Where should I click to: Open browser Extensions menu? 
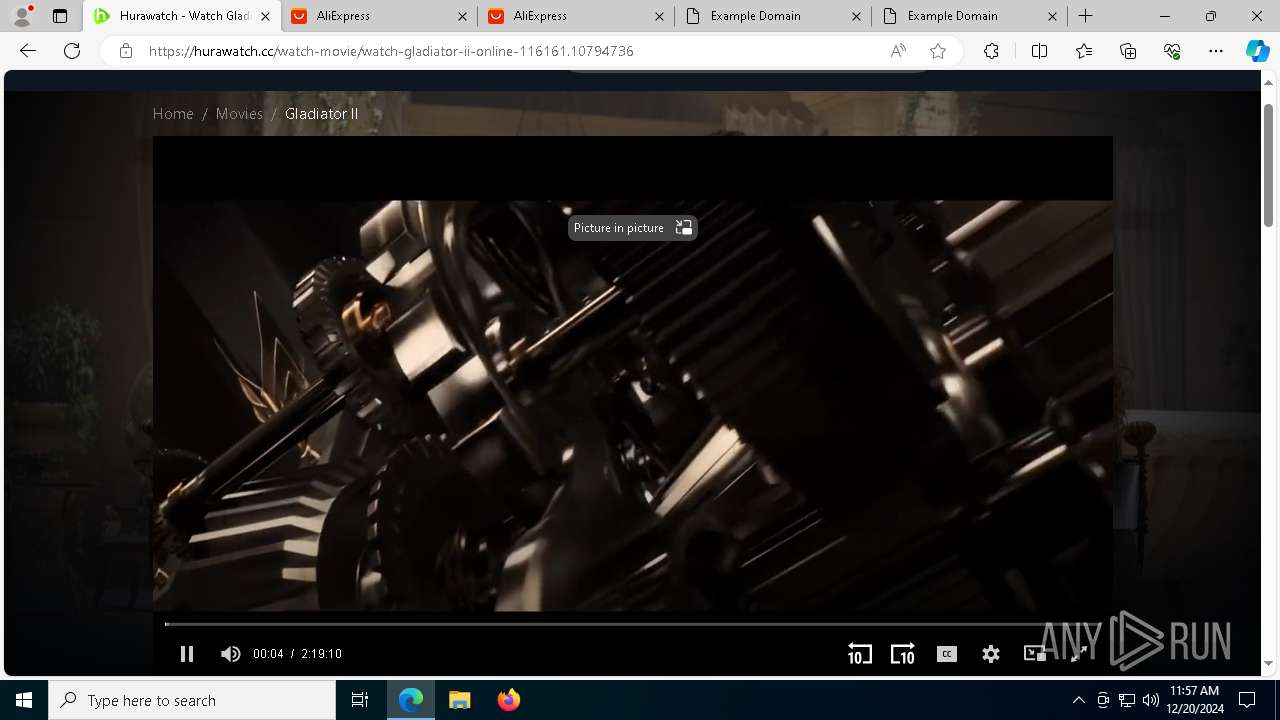point(991,51)
